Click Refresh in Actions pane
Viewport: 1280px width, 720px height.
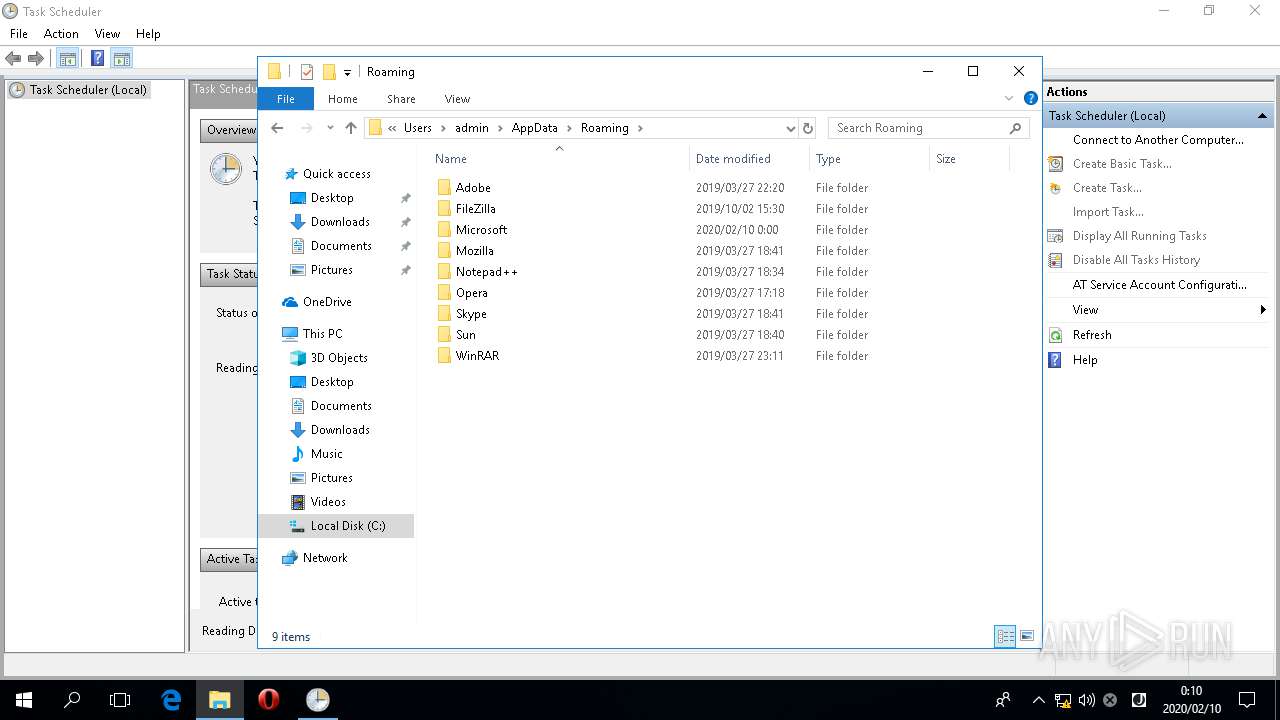1092,335
